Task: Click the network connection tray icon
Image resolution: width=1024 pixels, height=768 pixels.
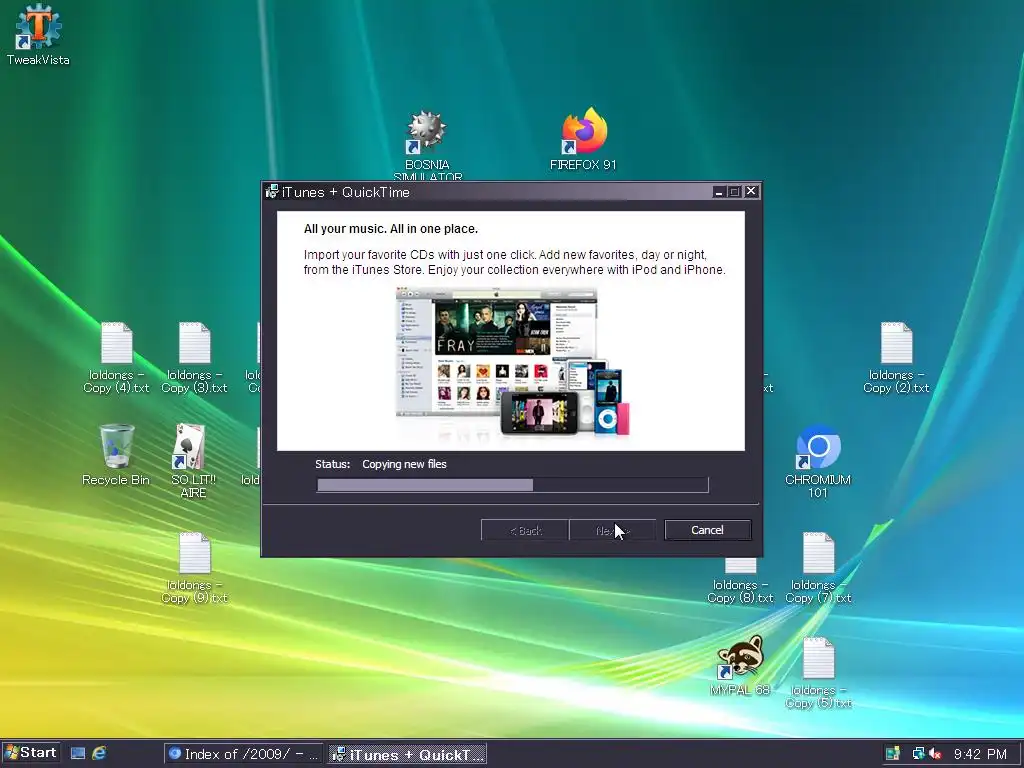Action: tap(918, 754)
